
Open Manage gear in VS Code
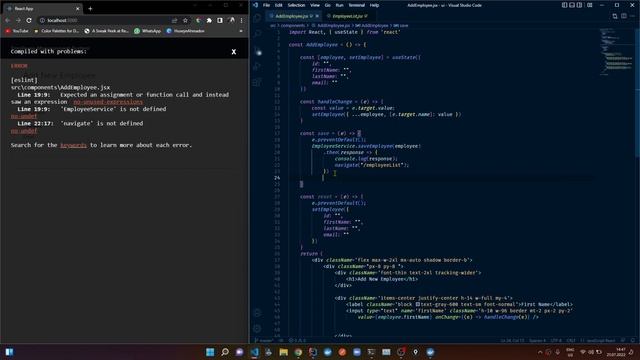click(258, 329)
